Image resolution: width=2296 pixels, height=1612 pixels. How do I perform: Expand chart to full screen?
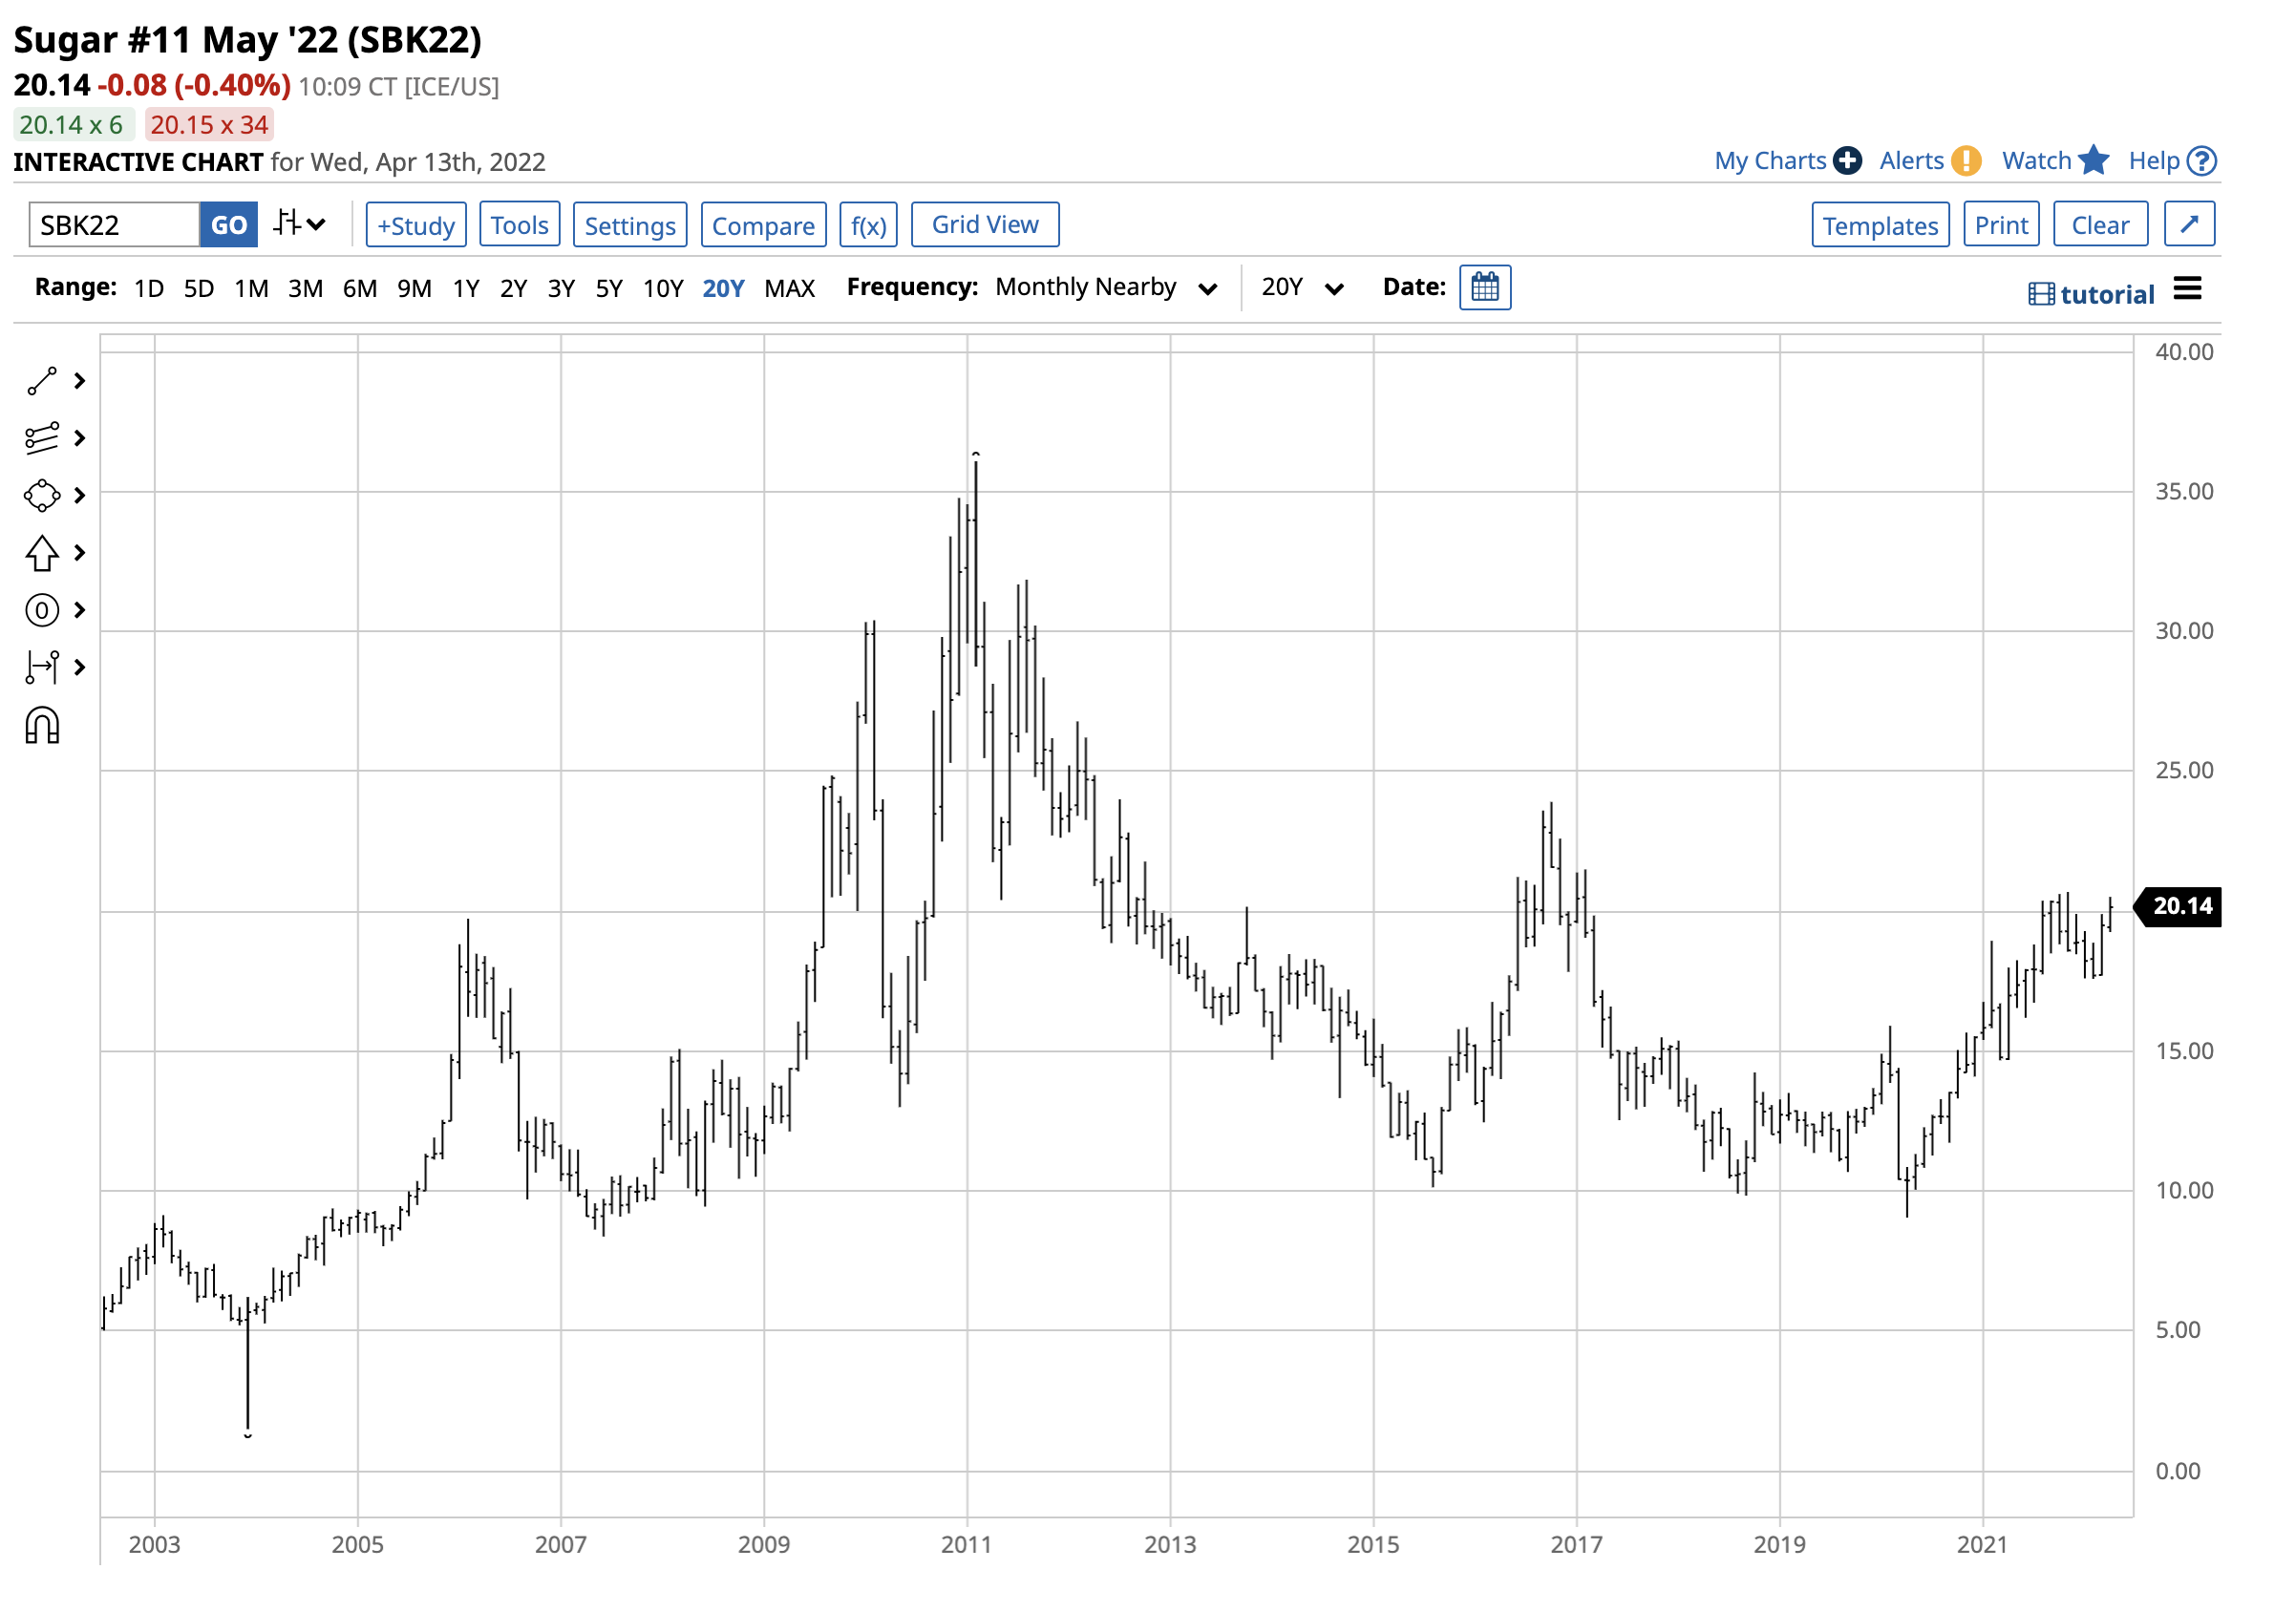(x=2188, y=224)
